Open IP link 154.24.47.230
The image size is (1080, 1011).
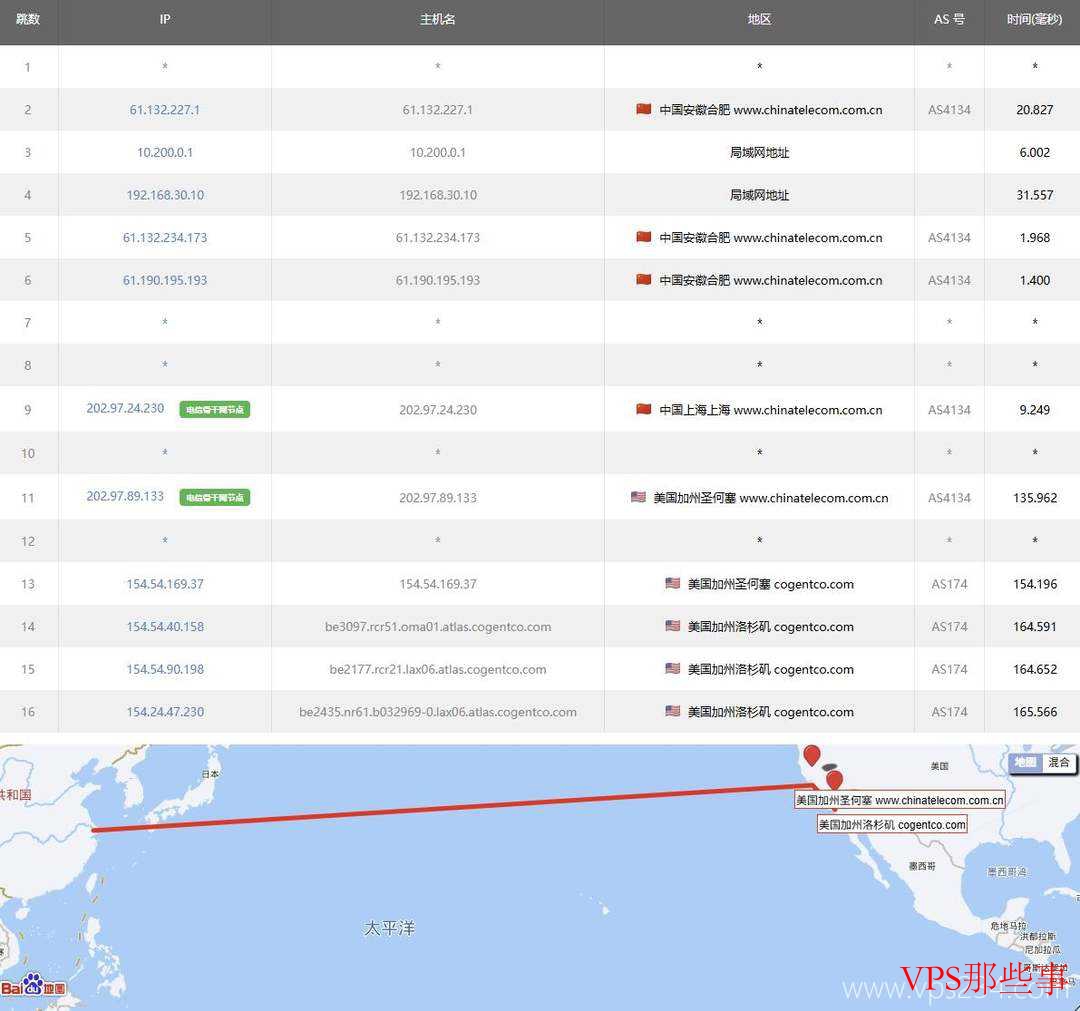point(165,712)
